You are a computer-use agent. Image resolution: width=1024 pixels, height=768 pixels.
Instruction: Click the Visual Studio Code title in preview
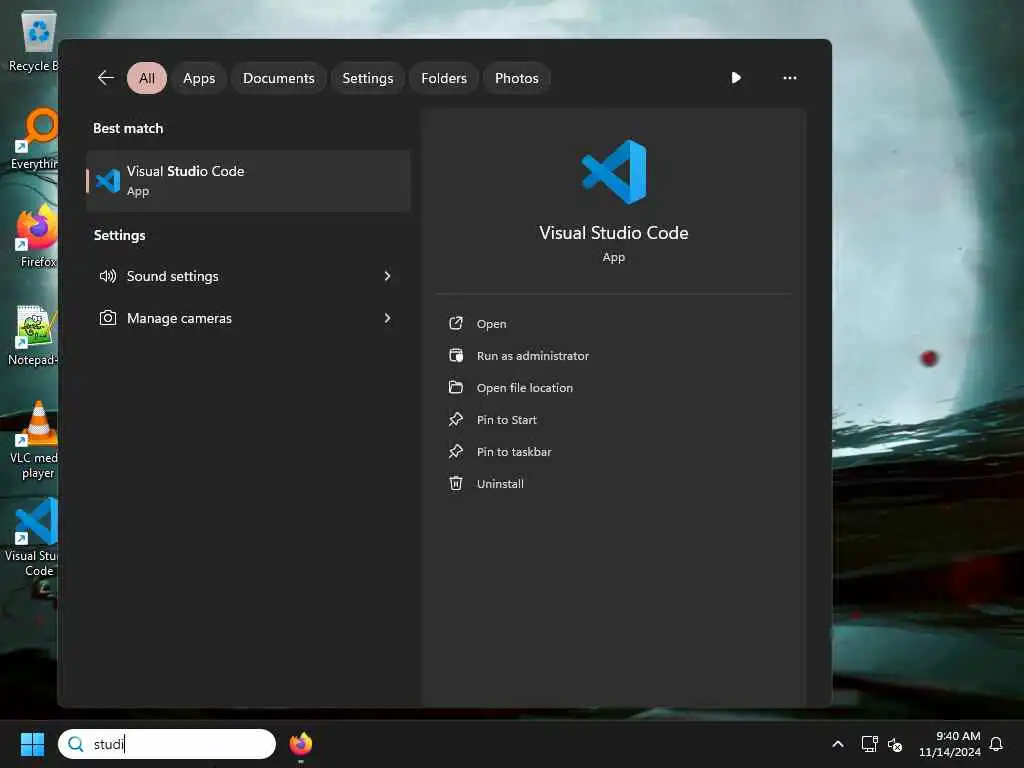[x=614, y=232]
